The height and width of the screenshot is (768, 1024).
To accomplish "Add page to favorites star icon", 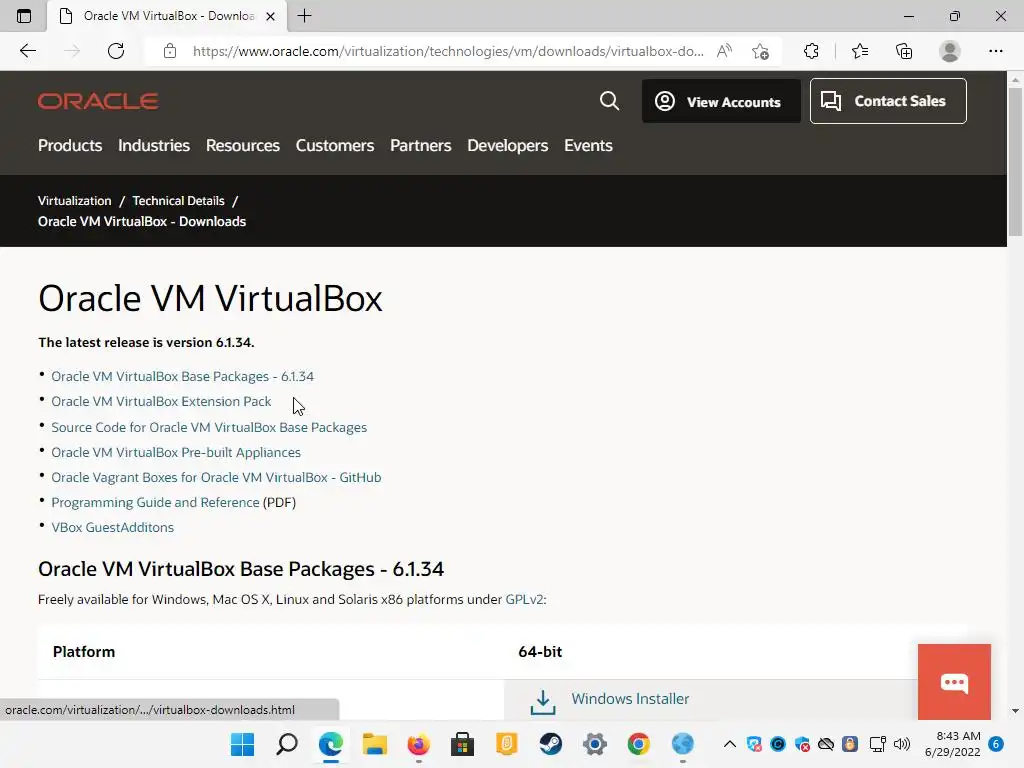I will click(760, 51).
